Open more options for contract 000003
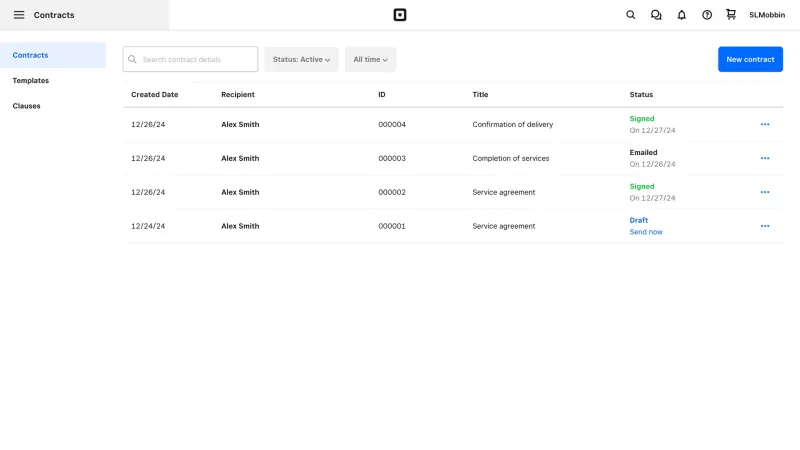 coord(765,158)
